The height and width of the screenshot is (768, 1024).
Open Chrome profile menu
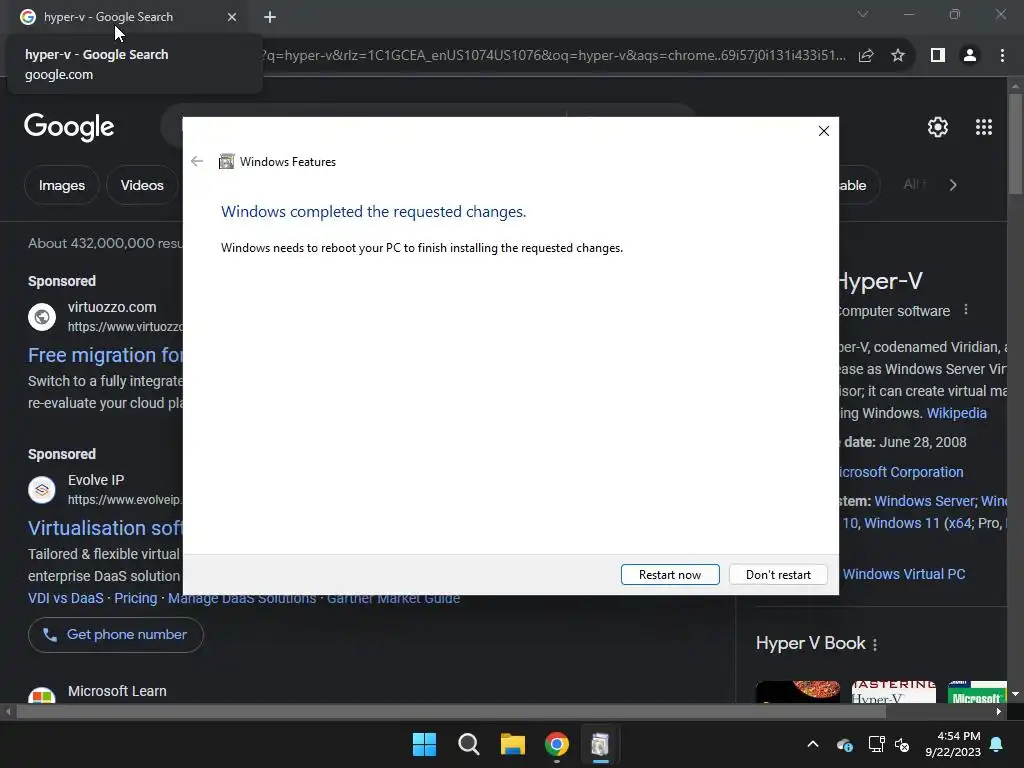pos(970,56)
